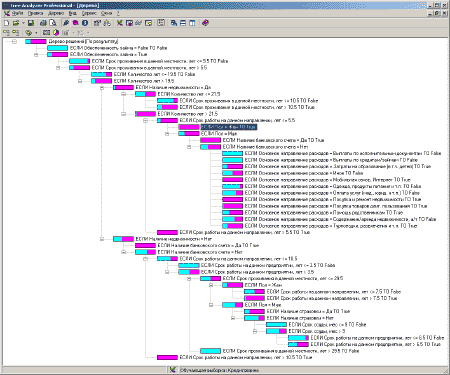Click the blue round toolbar icon
Viewport: 450px width, 375px height.
click(x=85, y=23)
